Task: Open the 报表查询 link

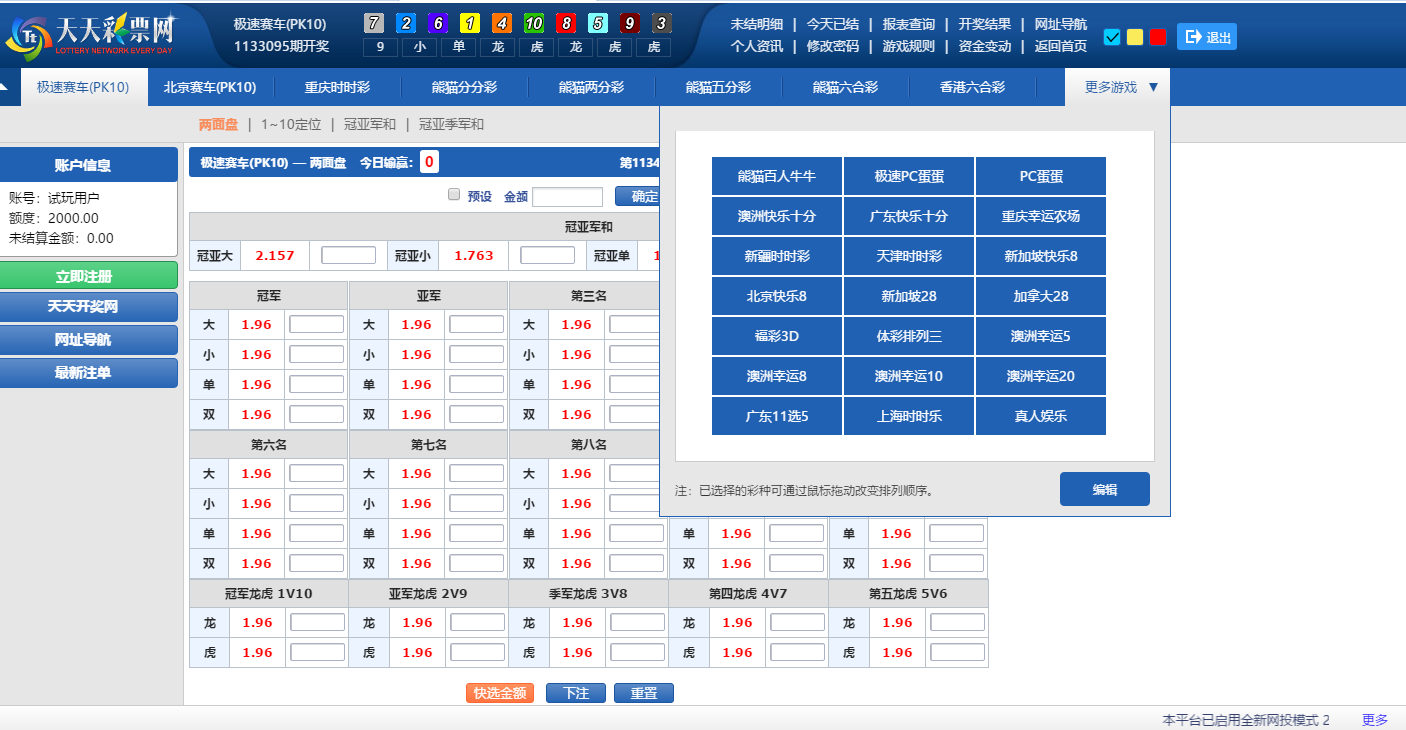Action: point(908,24)
